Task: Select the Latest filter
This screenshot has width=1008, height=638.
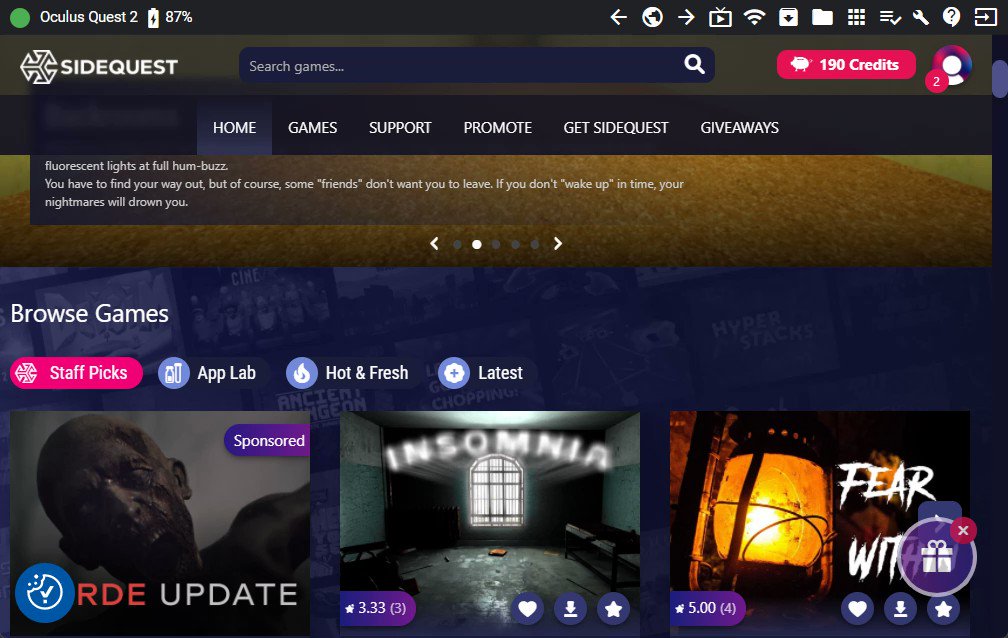Action: pyautogui.click(x=486, y=373)
